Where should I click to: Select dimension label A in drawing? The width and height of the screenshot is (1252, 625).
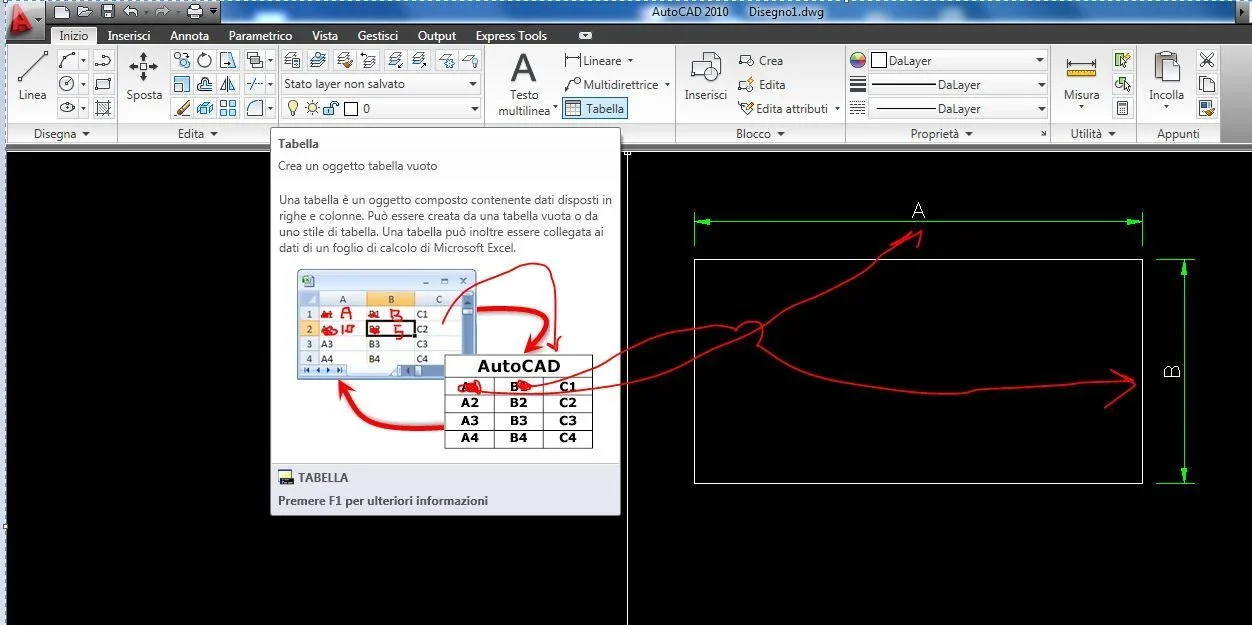click(x=918, y=210)
